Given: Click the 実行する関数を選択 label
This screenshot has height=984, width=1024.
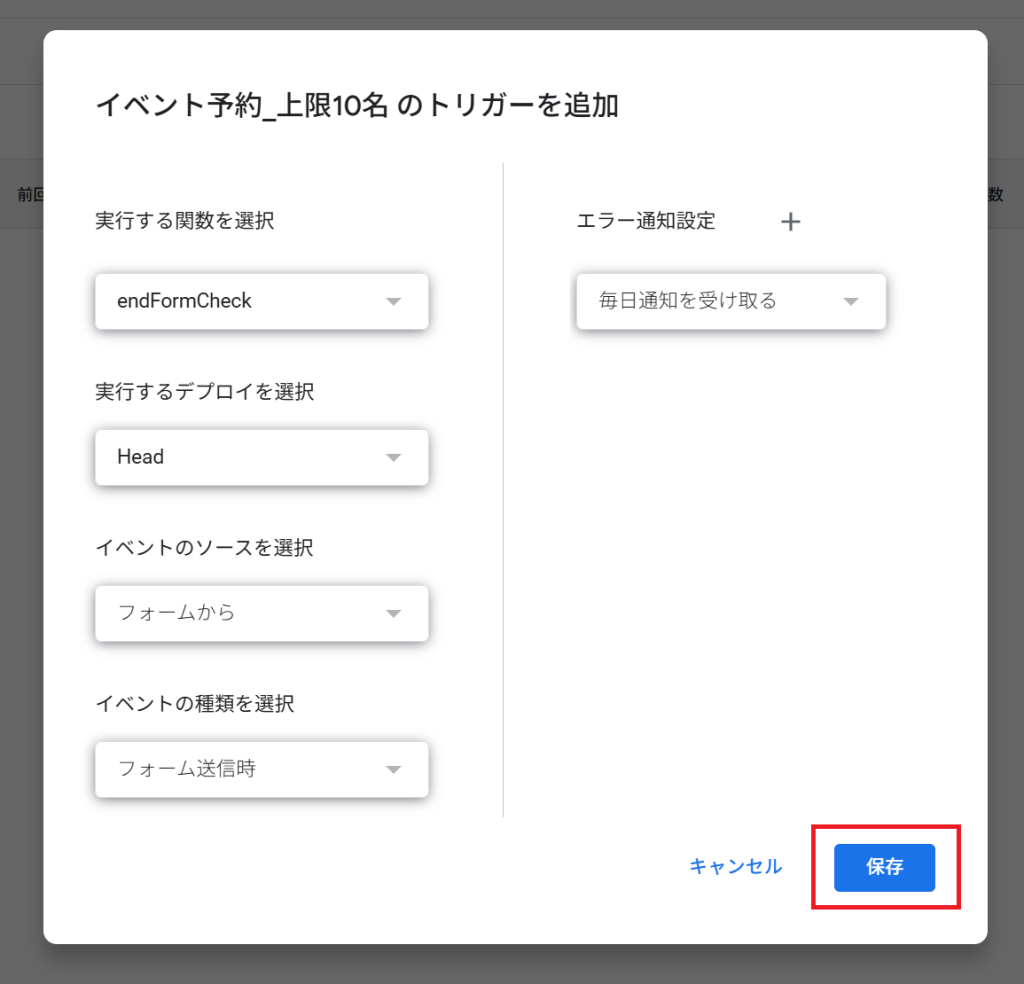Looking at the screenshot, I should click(x=185, y=221).
